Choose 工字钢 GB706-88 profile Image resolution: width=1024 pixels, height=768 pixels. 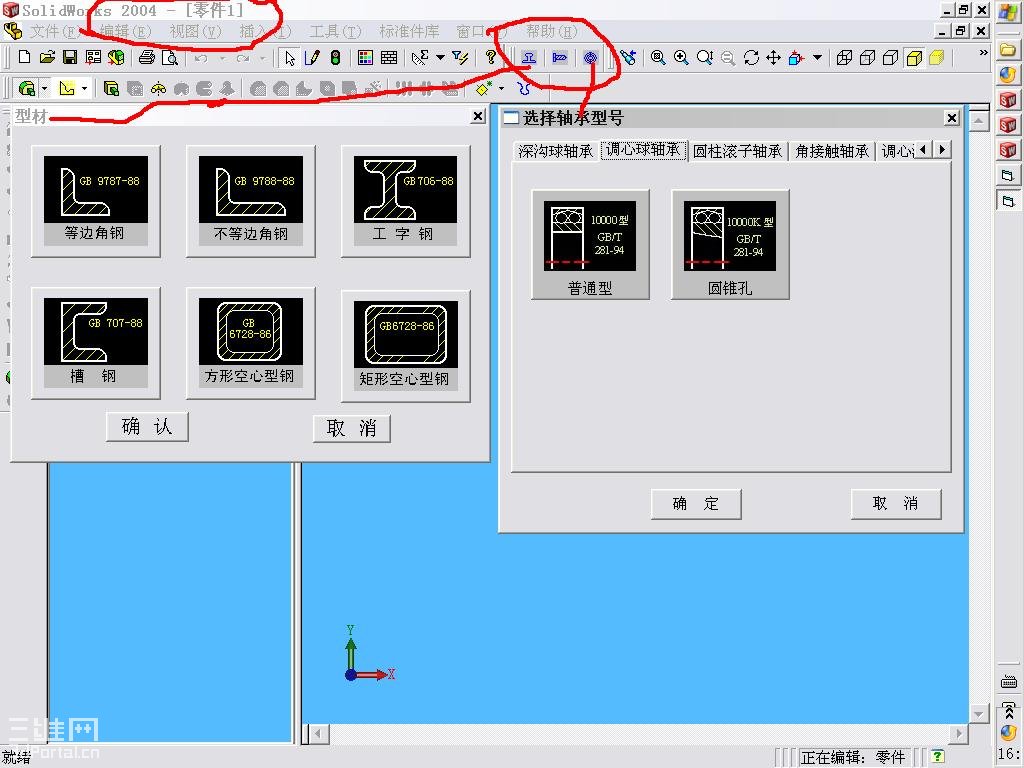coord(406,201)
